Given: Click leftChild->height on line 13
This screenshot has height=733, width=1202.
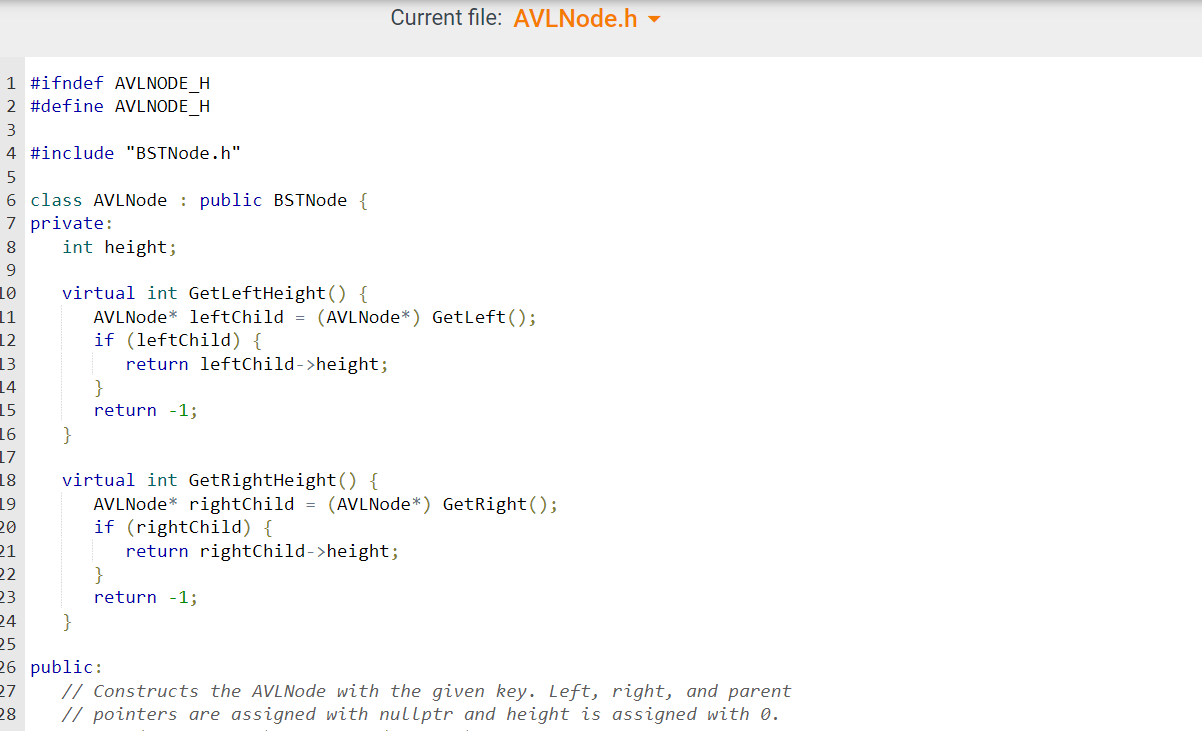Looking at the screenshot, I should point(294,363).
